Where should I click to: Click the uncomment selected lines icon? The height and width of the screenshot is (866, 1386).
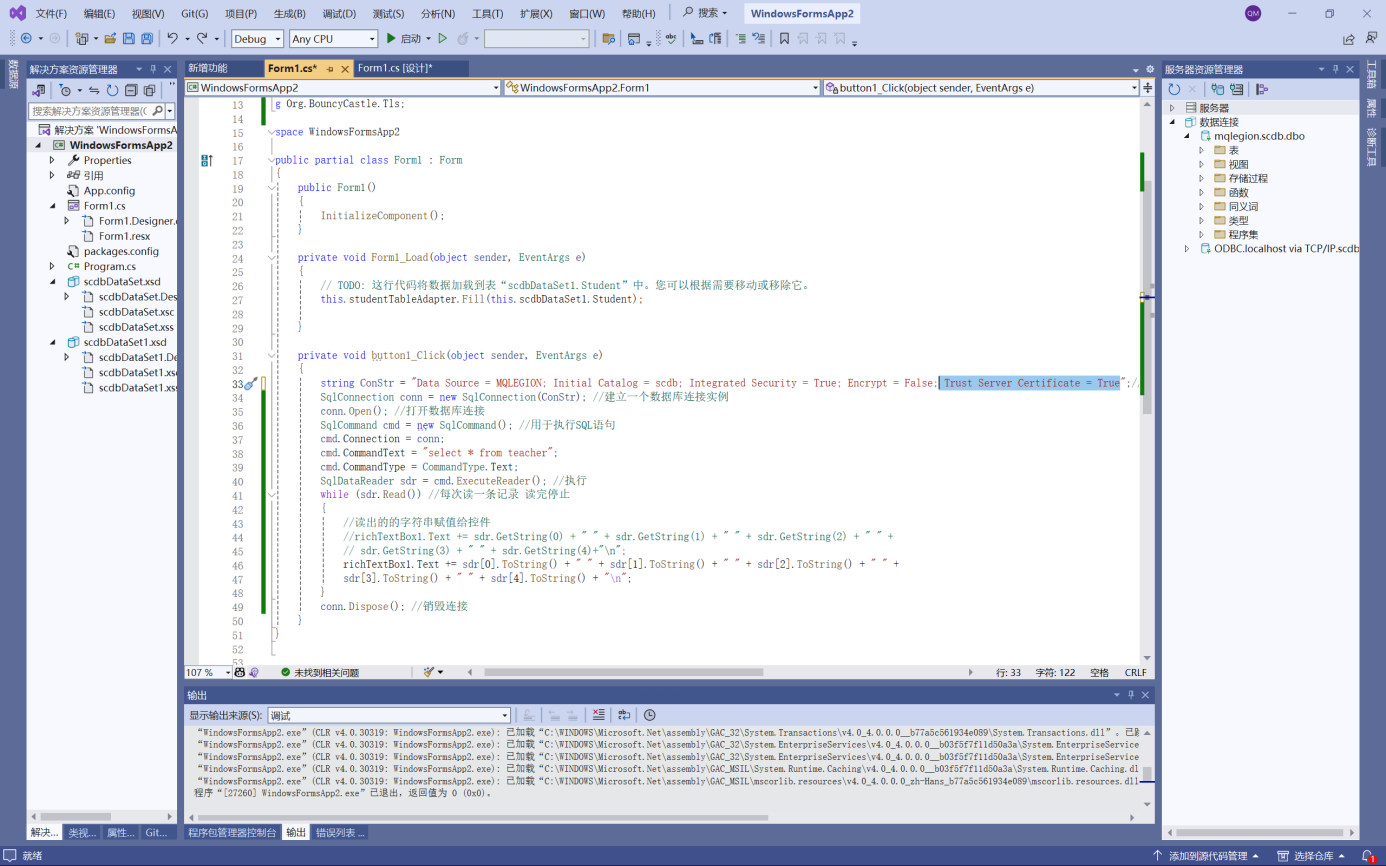coord(758,38)
